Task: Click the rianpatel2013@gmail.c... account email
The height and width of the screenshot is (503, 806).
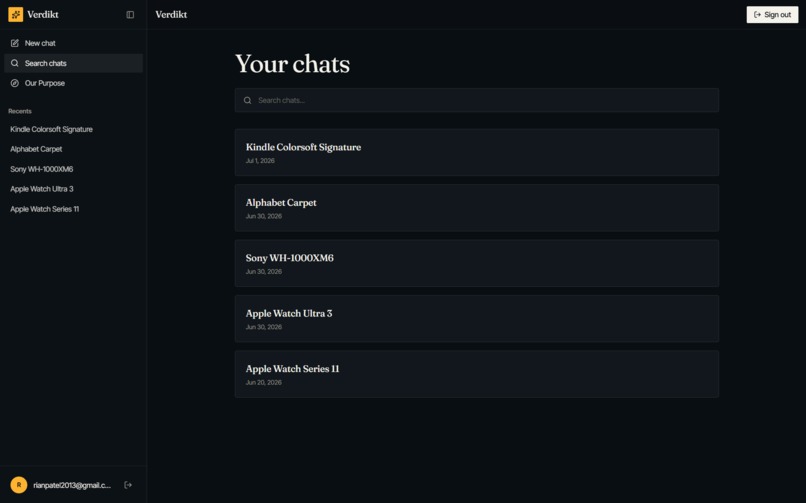Action: [x=72, y=485]
